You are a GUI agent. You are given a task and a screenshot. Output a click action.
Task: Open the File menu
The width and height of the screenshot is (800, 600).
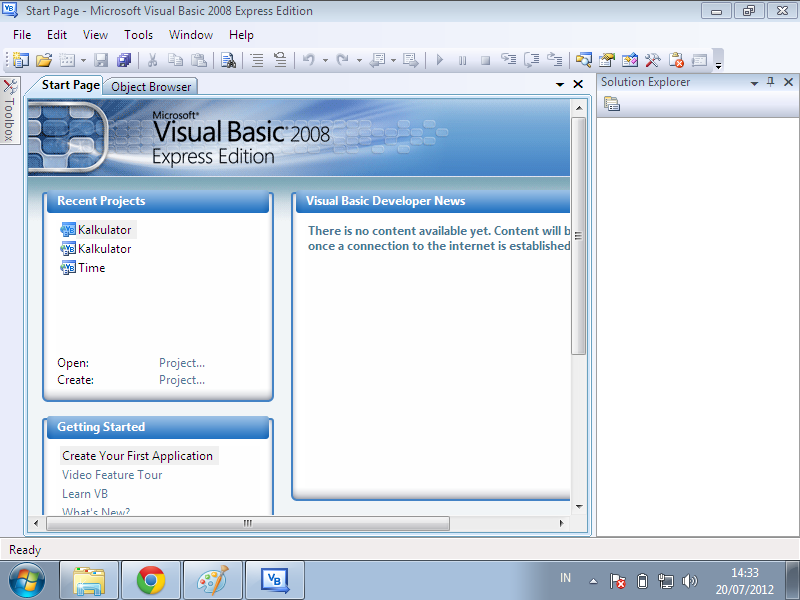click(x=22, y=35)
